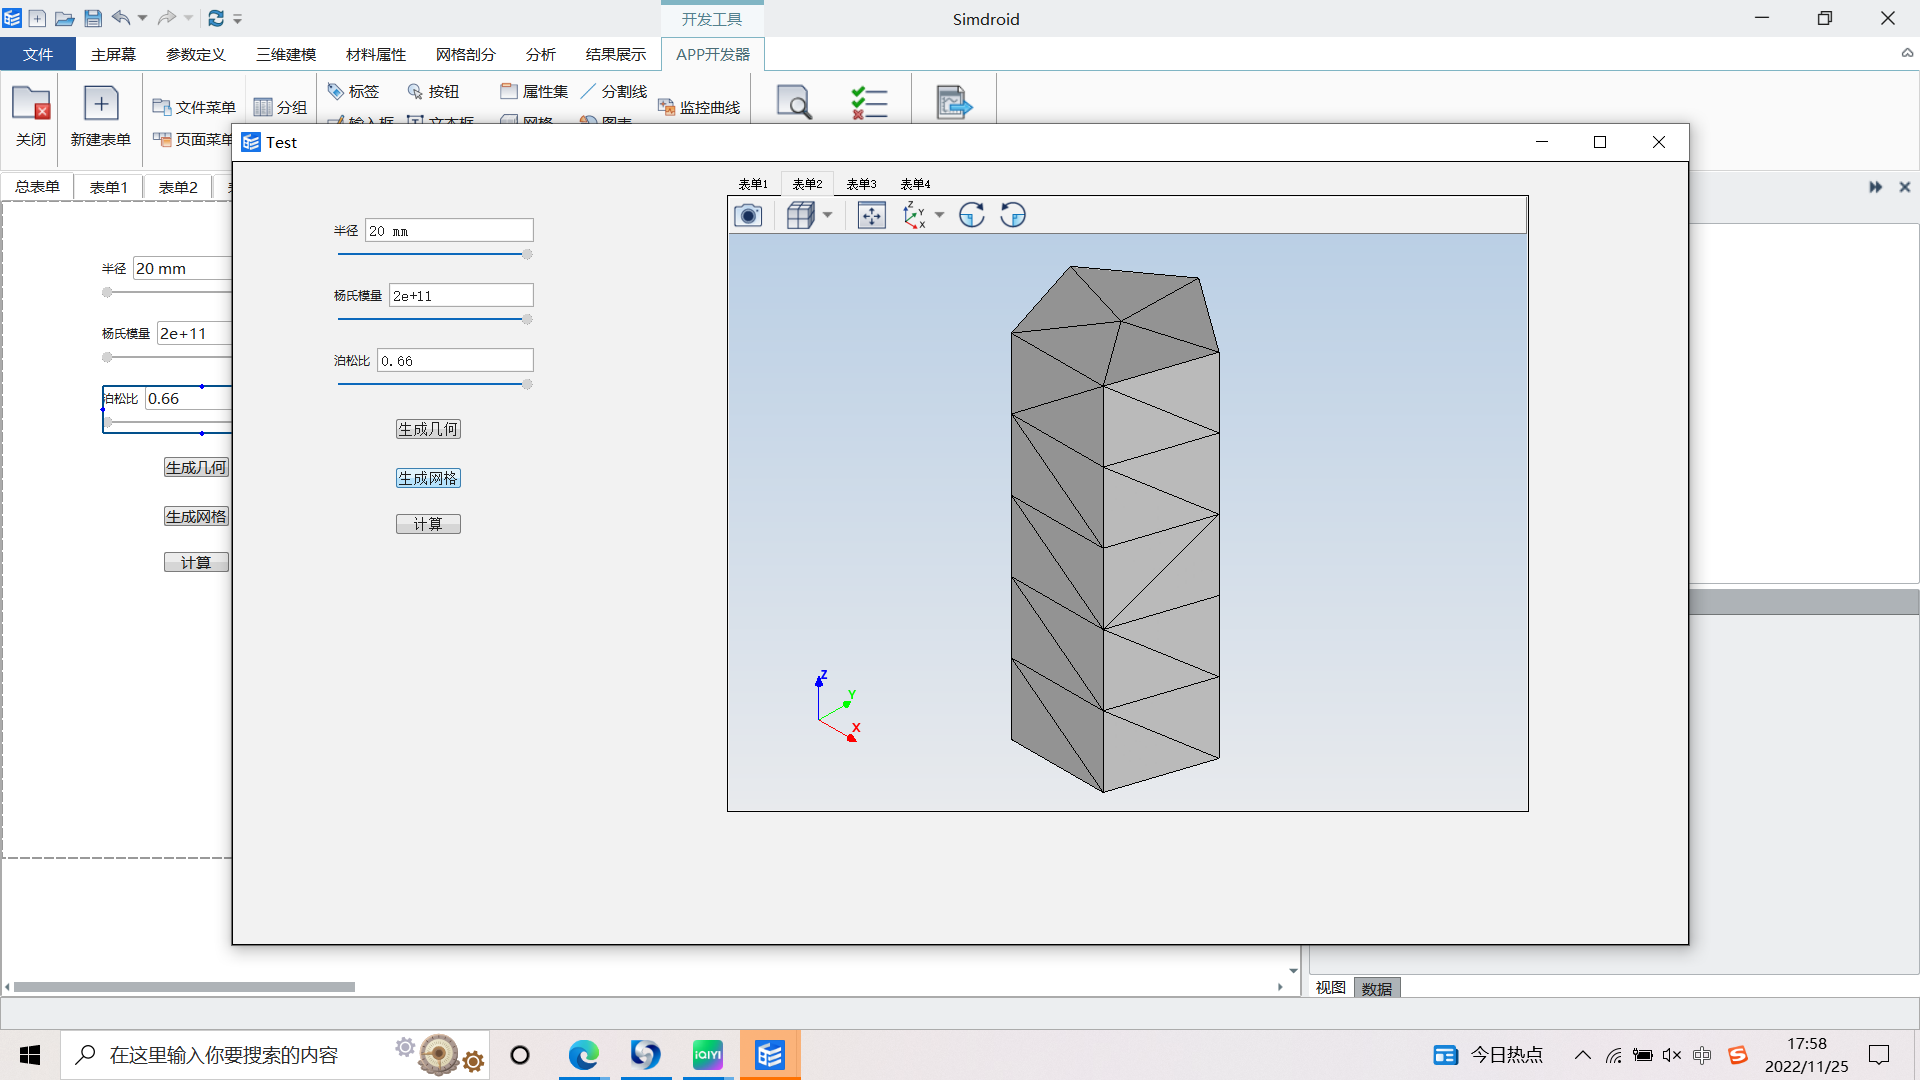Screen dimensions: 1920x1080
Task: Switch to the 三维建模 ribbon tab
Action: pos(286,54)
